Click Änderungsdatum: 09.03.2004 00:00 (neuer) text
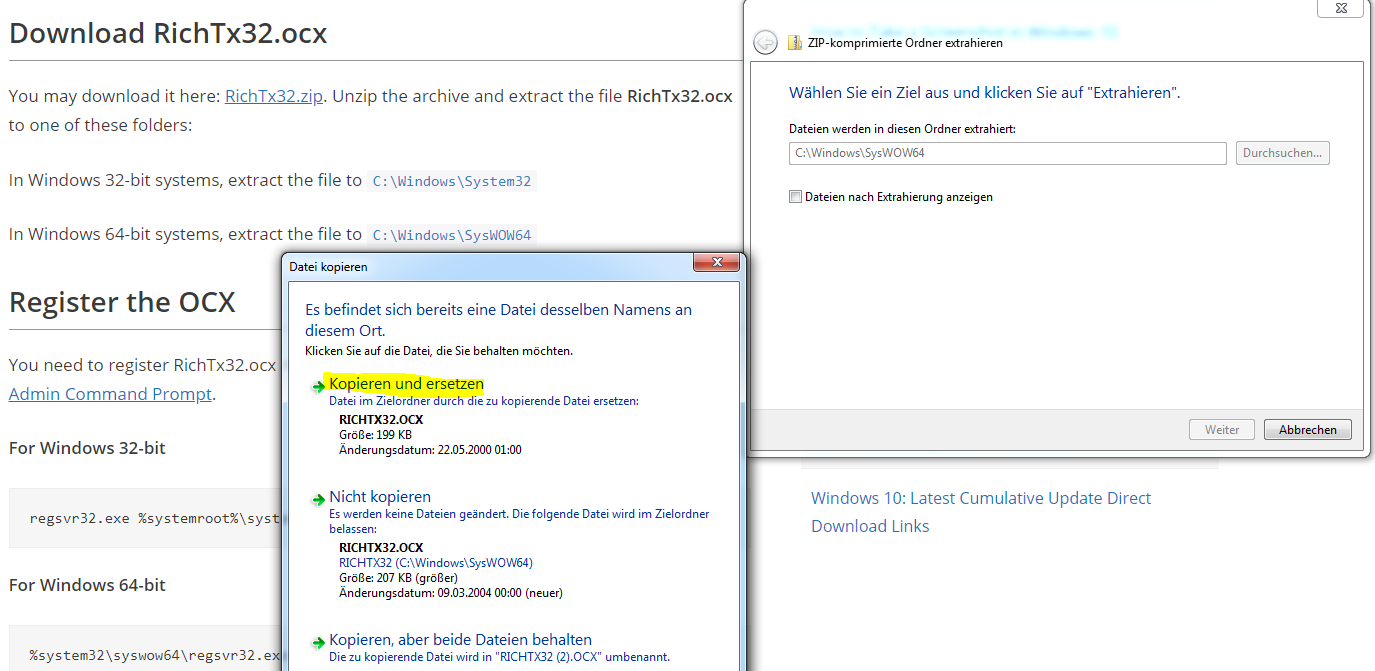This screenshot has height=671, width=1375. 451,593
